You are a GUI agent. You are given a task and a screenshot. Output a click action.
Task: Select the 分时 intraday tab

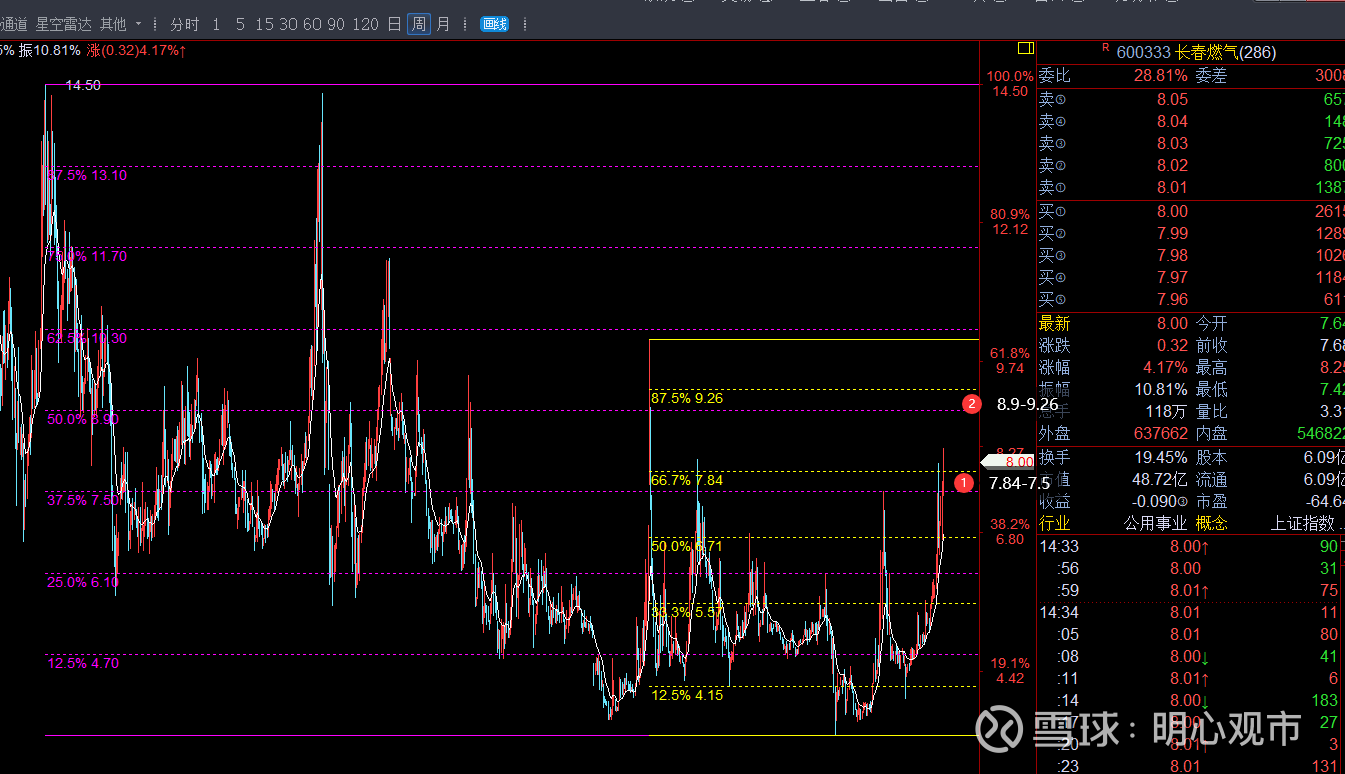pos(184,24)
